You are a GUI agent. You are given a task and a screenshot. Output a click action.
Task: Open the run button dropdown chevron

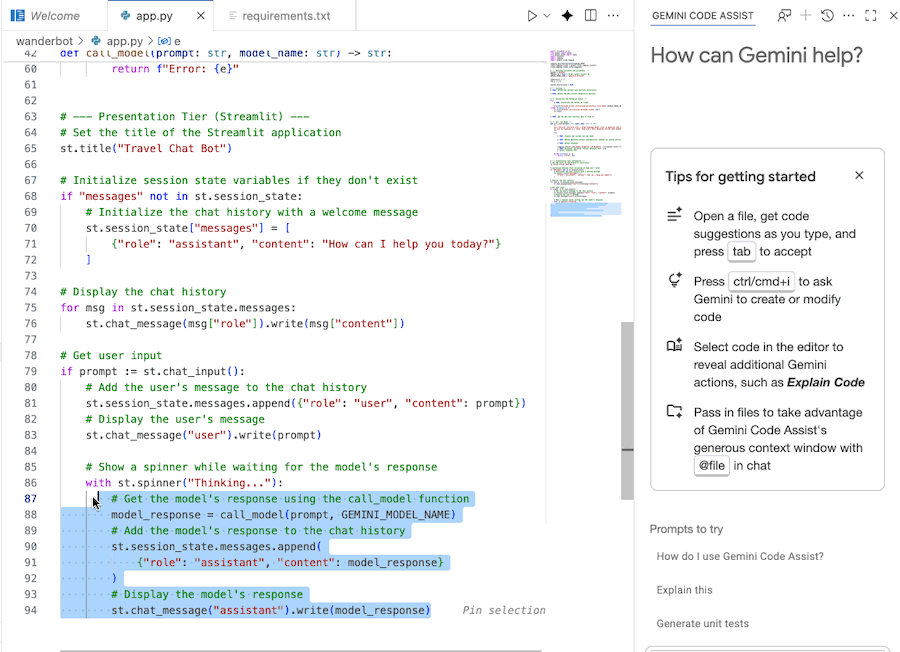(x=546, y=15)
